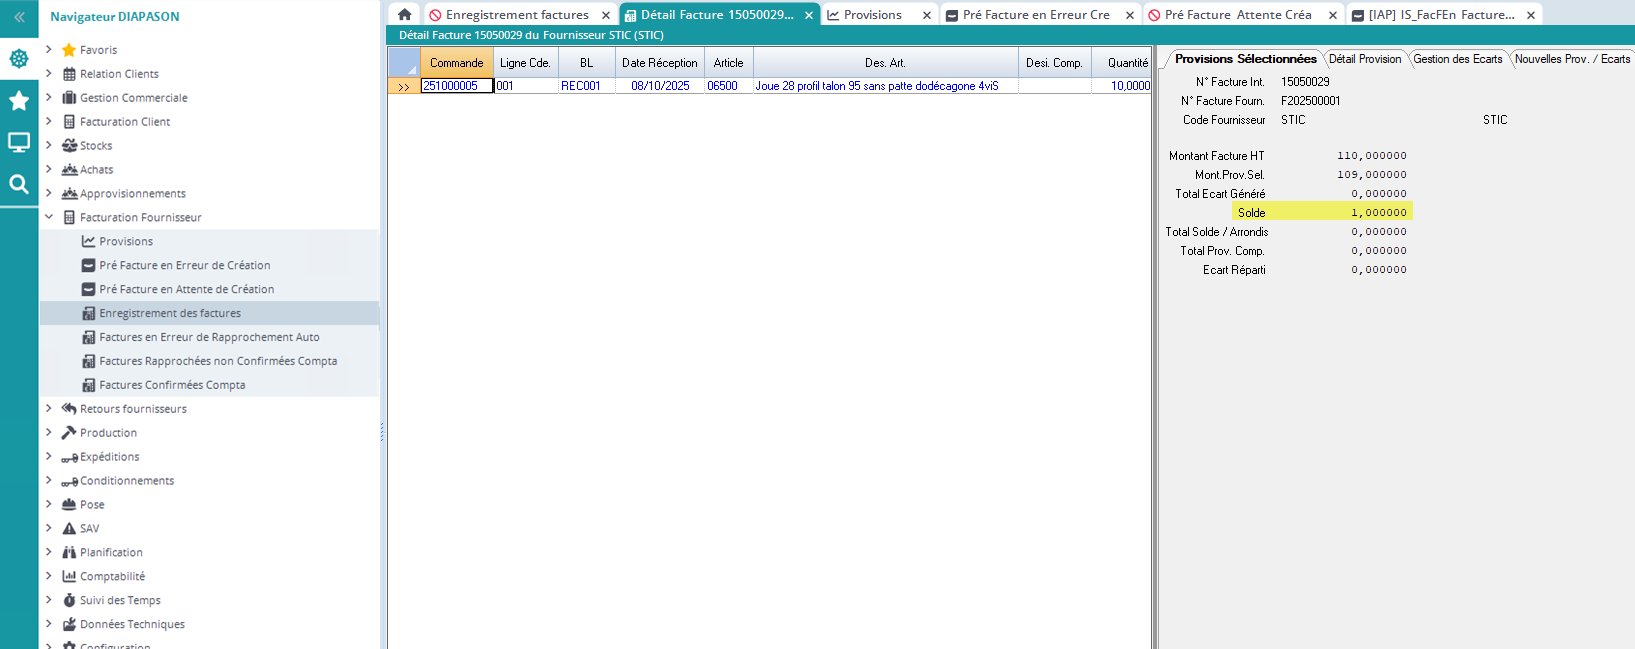This screenshot has height=649, width=1635.
Task: Close the Provisions tab
Action: [x=927, y=15]
